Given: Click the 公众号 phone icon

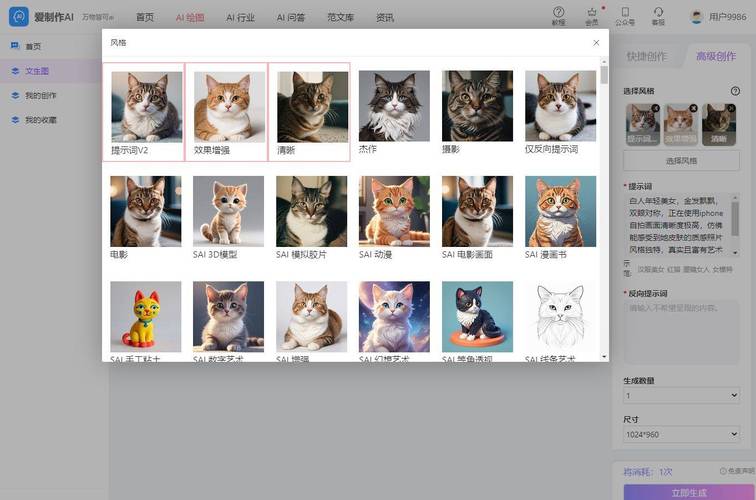Looking at the screenshot, I should tap(625, 12).
